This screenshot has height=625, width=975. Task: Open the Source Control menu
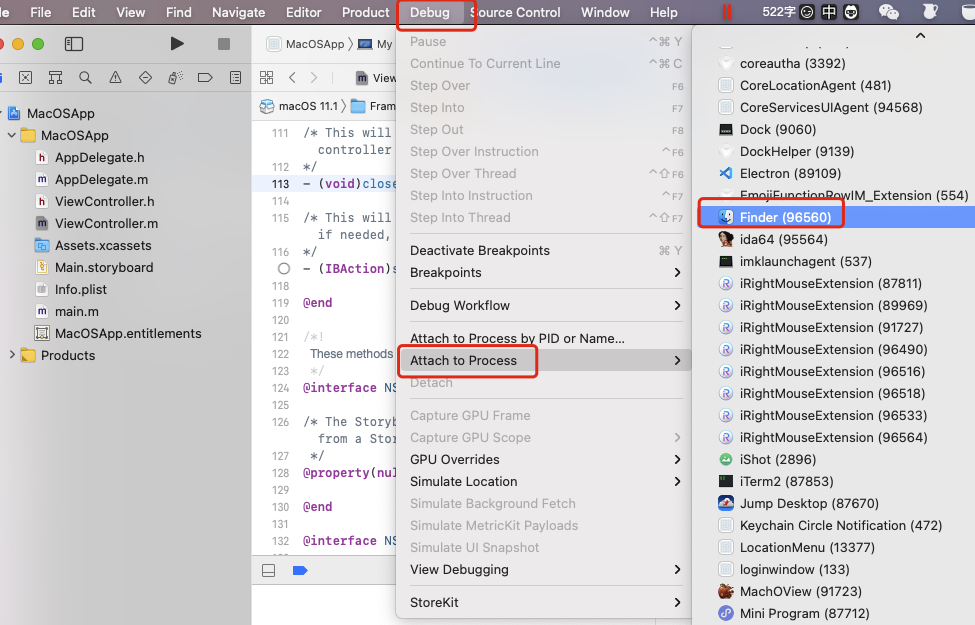click(x=515, y=12)
